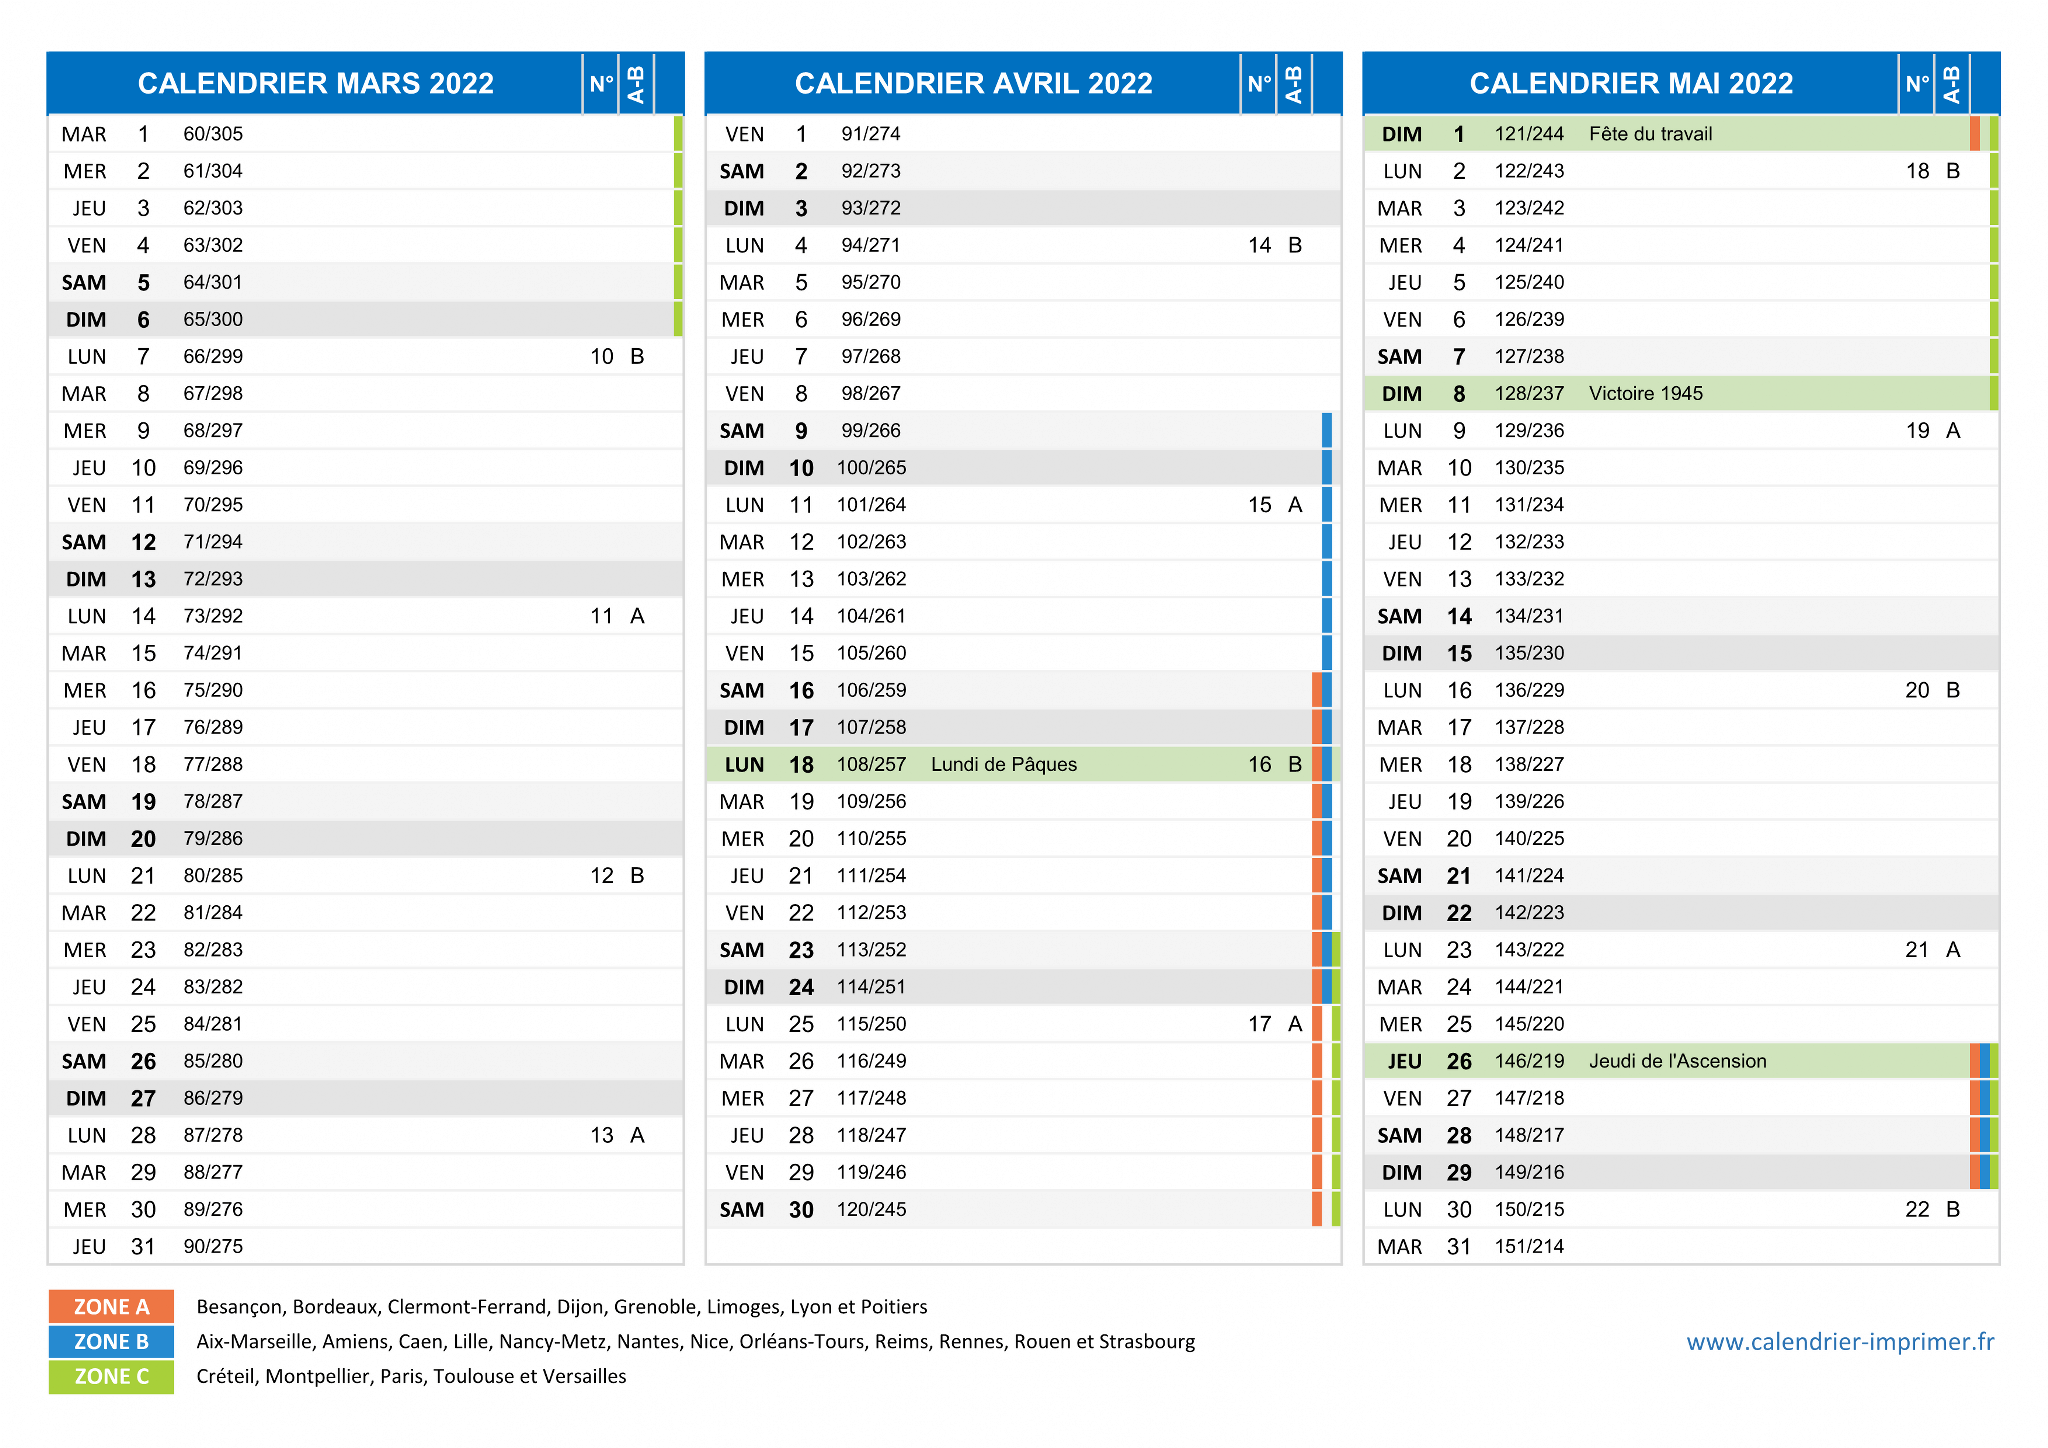The width and height of the screenshot is (2048, 1448).
Task: Click day count 127/238 for May 7
Action: pyautogui.click(x=1529, y=356)
